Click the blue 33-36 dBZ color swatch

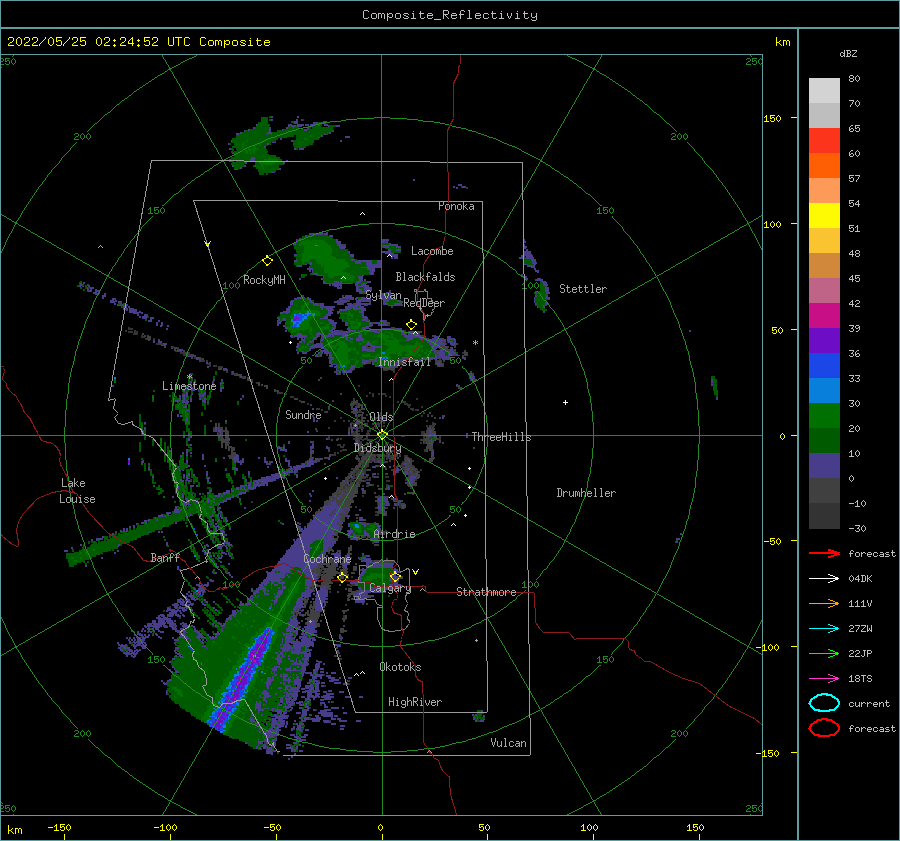824,366
